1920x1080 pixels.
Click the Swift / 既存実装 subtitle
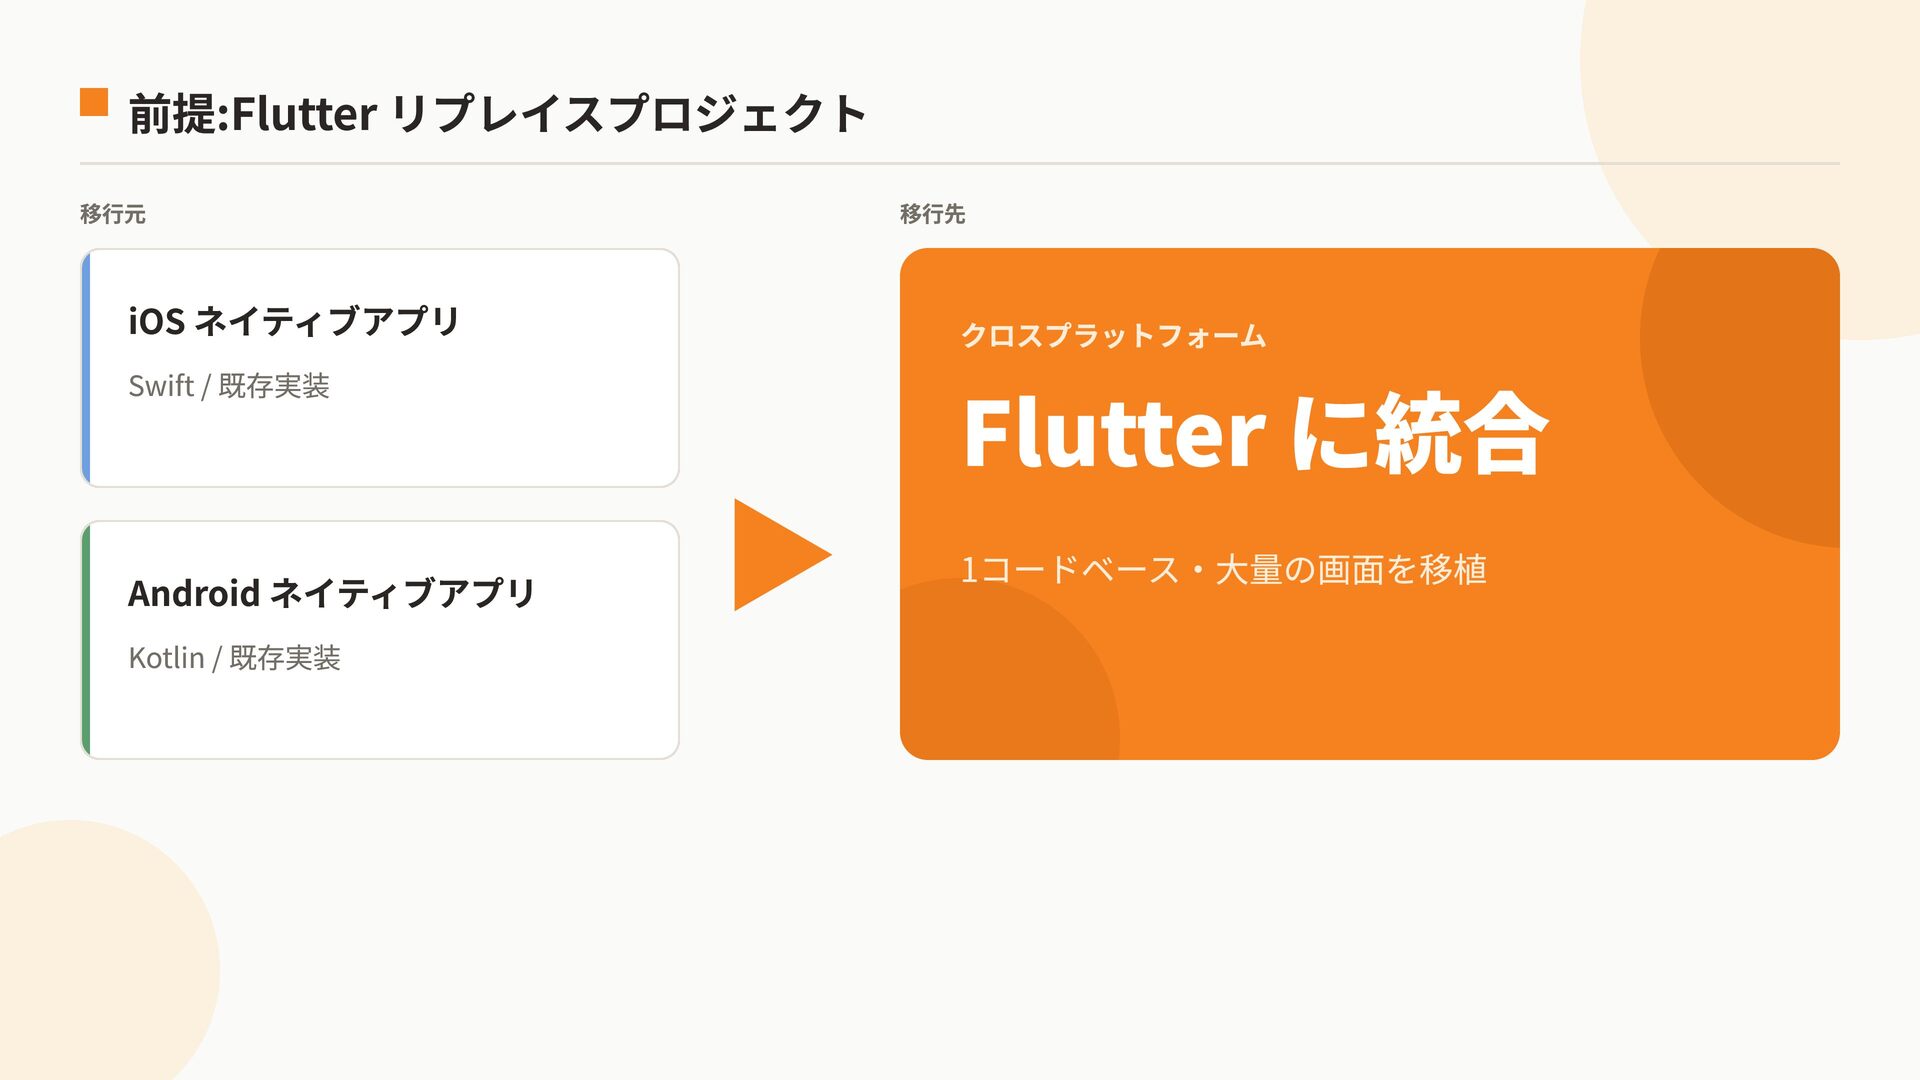(229, 386)
